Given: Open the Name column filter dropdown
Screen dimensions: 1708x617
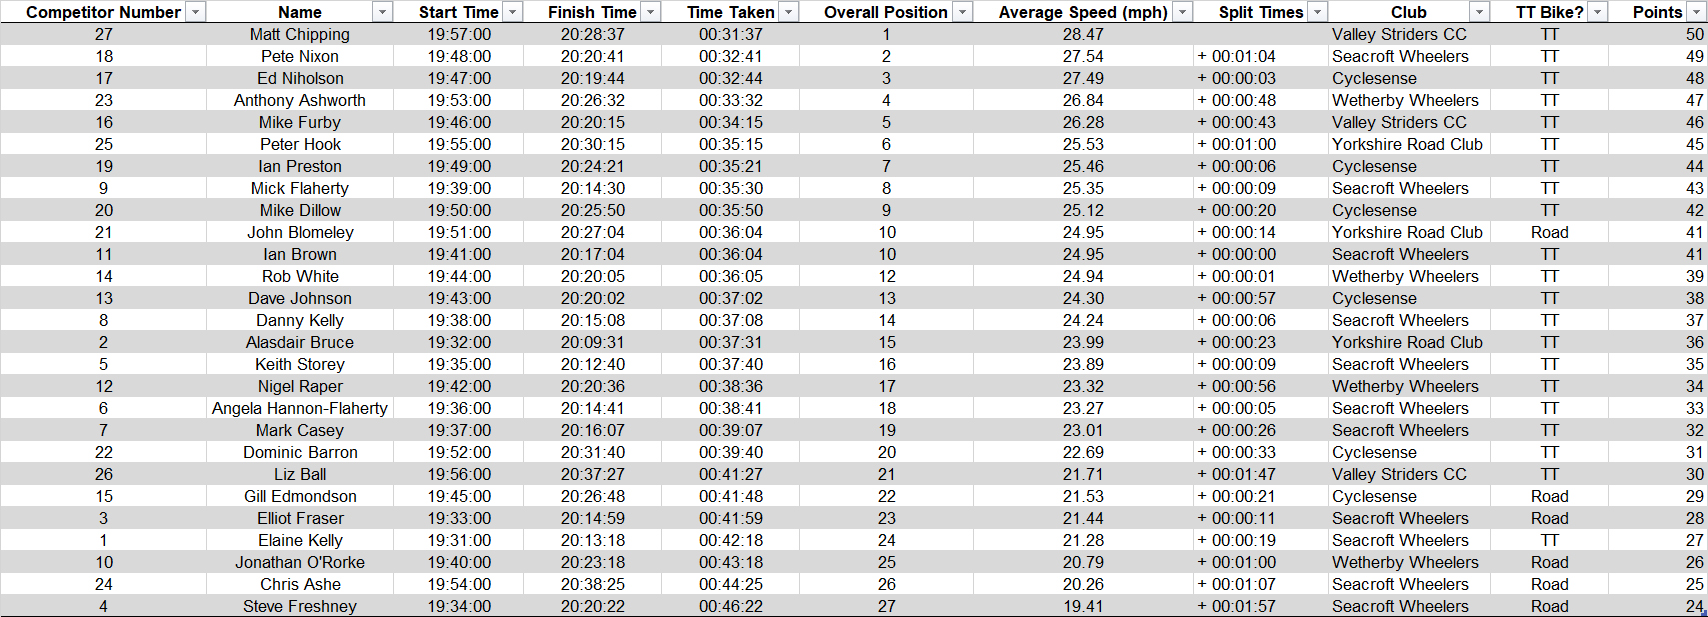Looking at the screenshot, I should [382, 12].
